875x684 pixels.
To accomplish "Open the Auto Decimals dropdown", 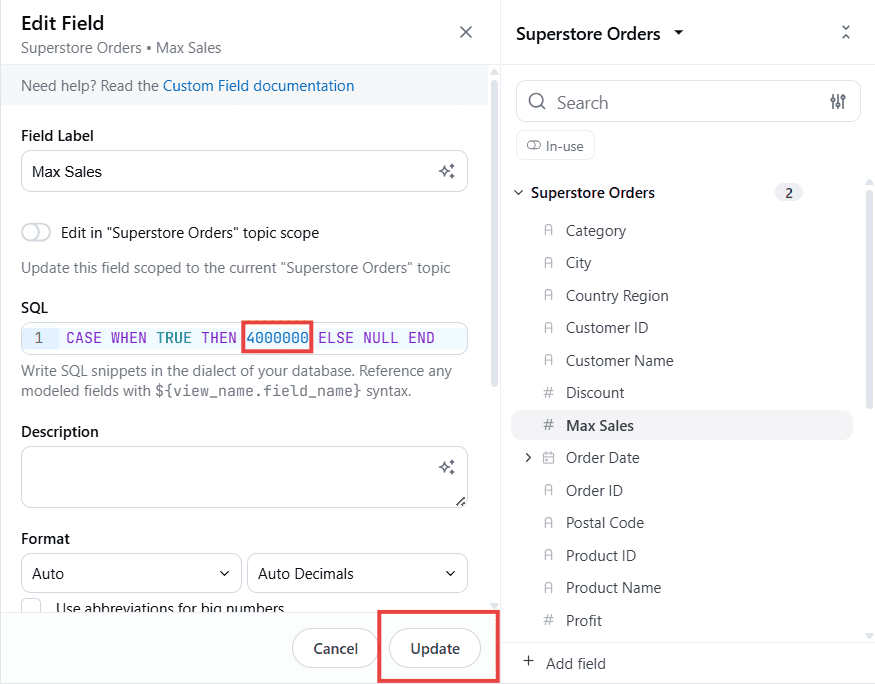I will tap(357, 574).
